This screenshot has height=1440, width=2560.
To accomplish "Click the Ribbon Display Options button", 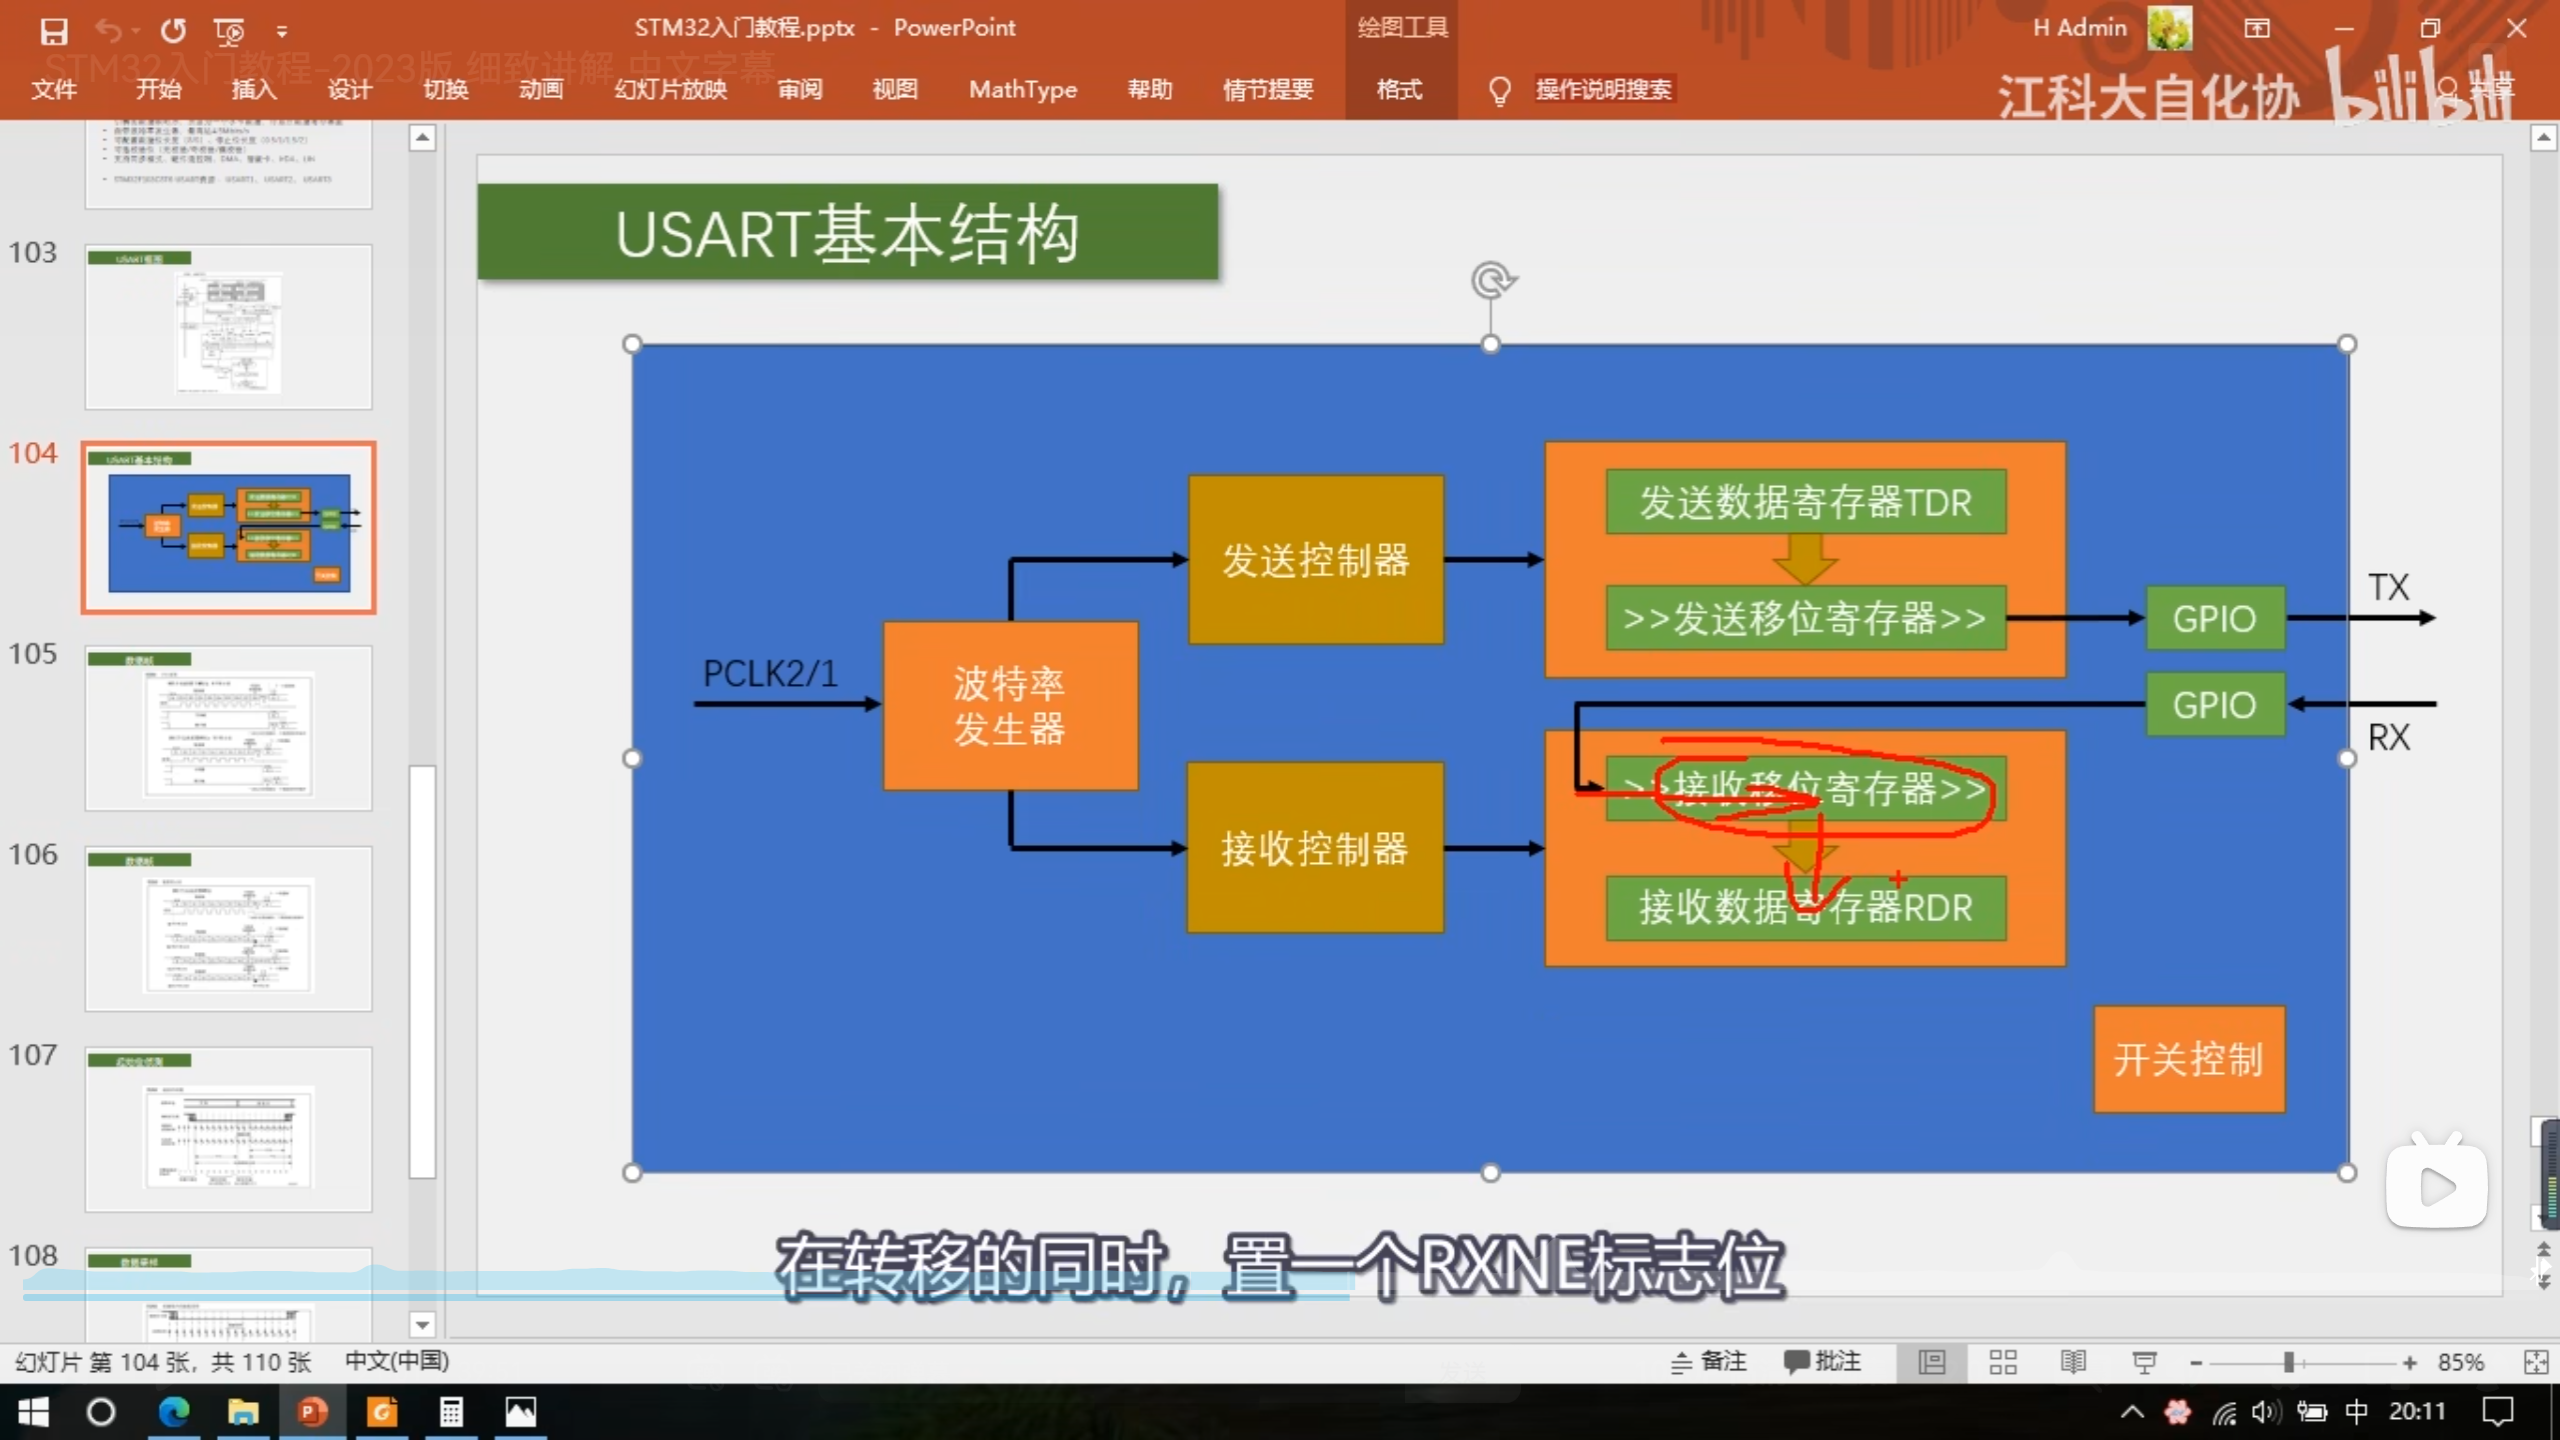I will (2257, 29).
